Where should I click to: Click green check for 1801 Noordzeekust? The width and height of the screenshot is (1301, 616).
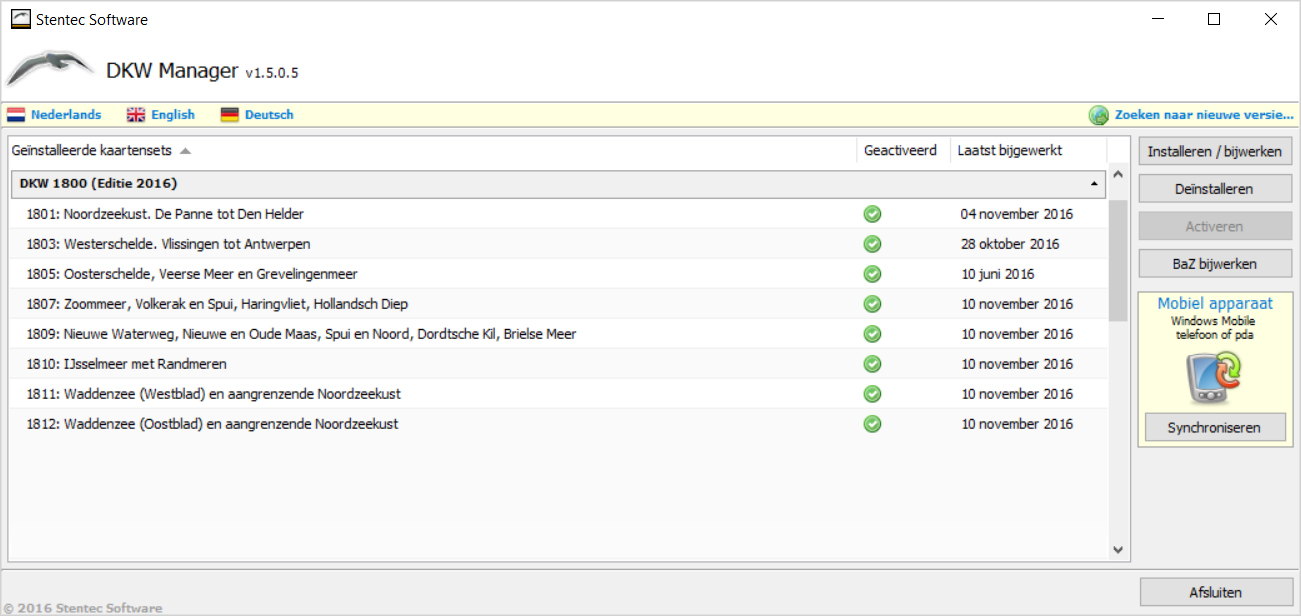872,214
